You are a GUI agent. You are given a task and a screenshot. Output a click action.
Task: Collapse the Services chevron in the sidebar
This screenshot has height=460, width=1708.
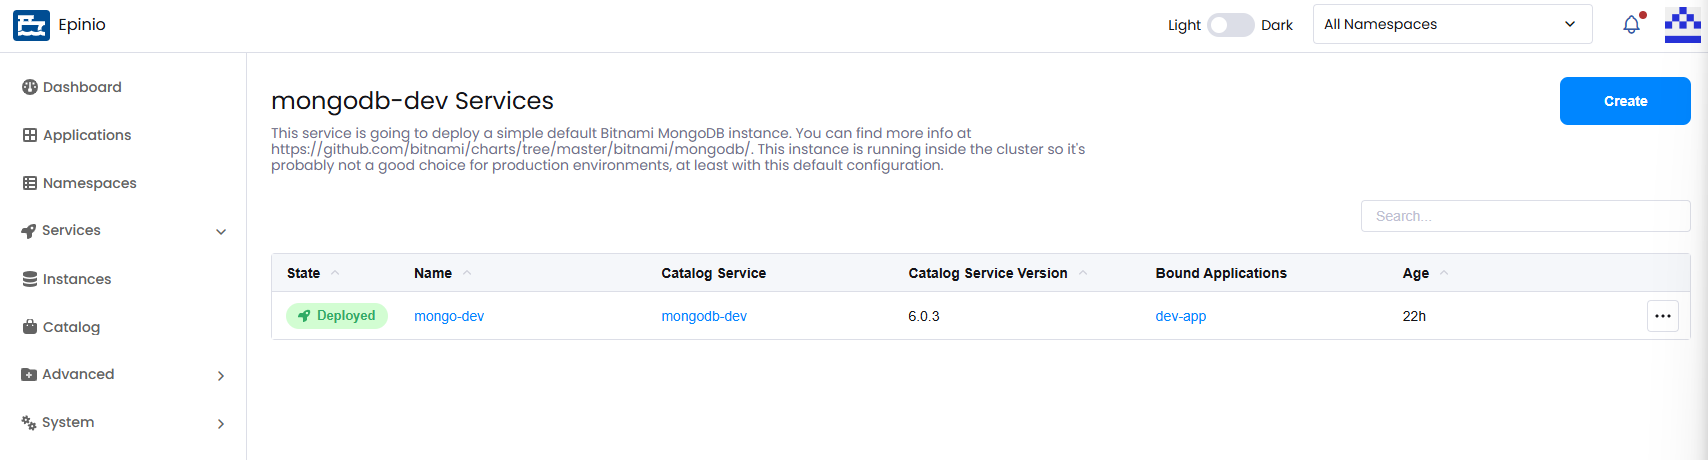pyautogui.click(x=221, y=232)
